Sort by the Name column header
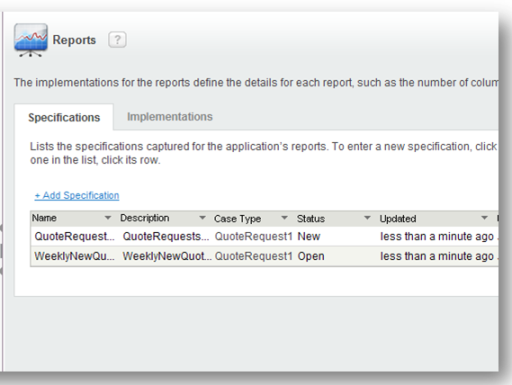 (44, 218)
